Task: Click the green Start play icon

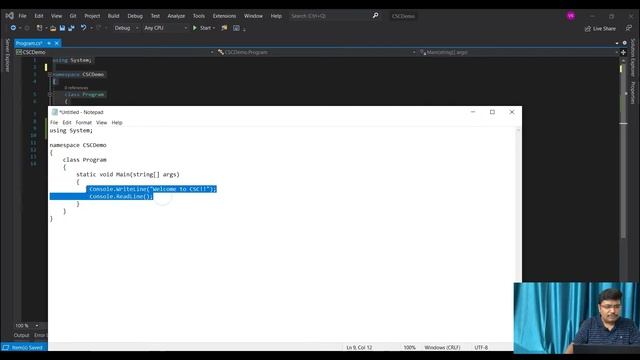Action: tap(195, 28)
